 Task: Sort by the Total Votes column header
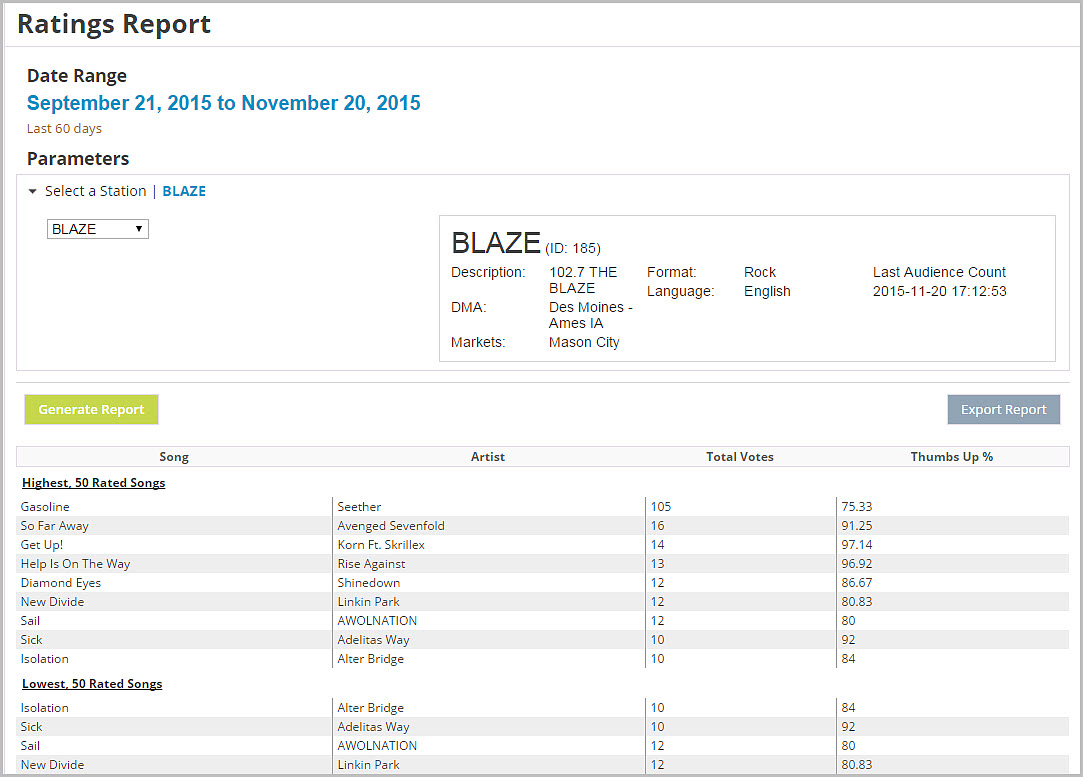[739, 457]
